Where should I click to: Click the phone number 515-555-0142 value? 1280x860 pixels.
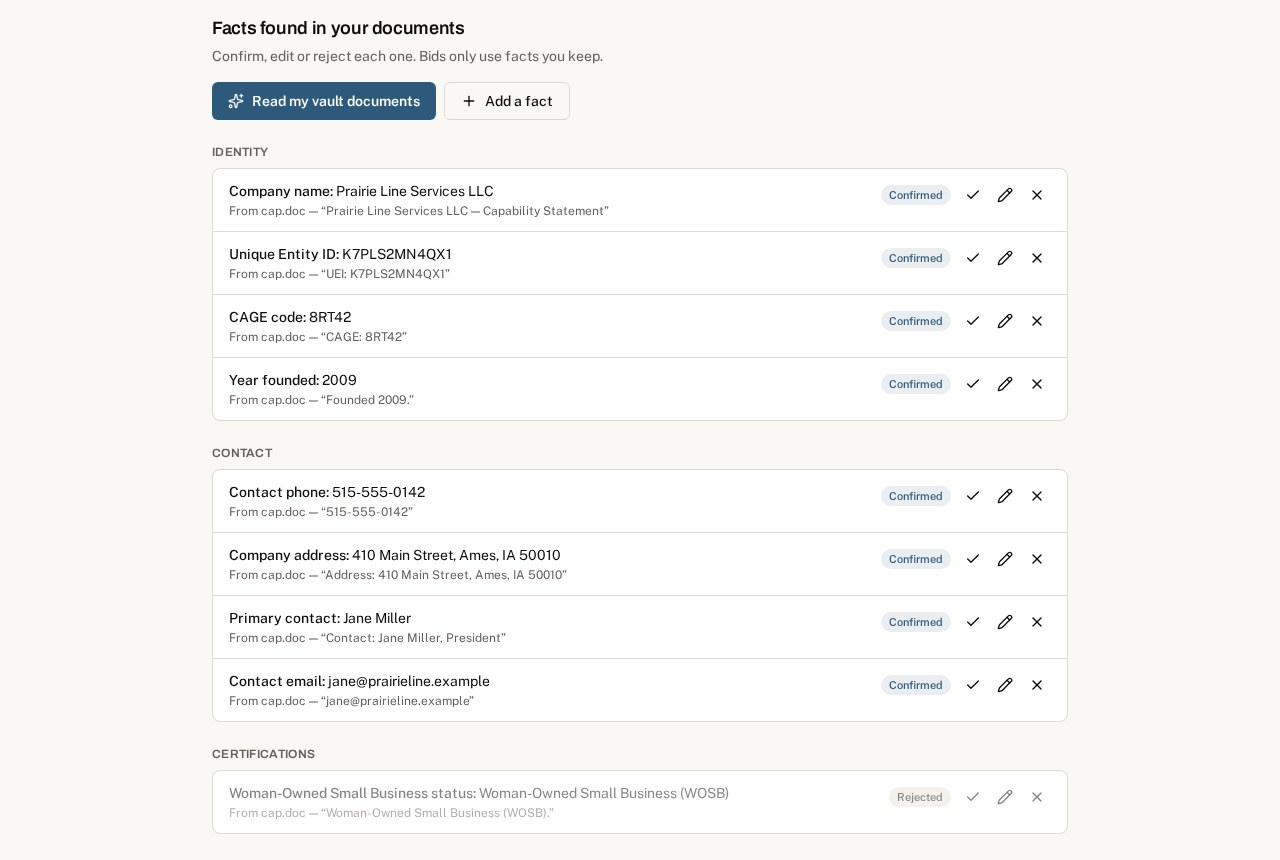379,492
